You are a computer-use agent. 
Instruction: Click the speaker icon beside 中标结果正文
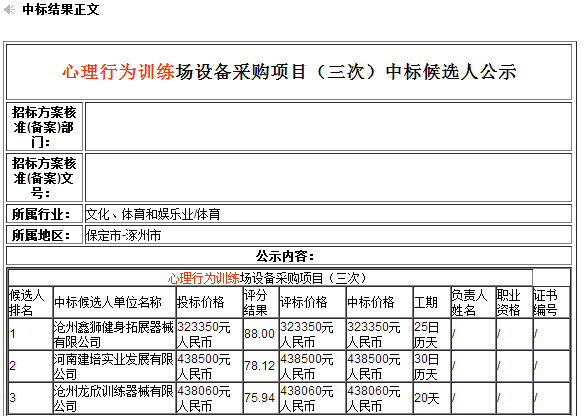click(9, 9)
